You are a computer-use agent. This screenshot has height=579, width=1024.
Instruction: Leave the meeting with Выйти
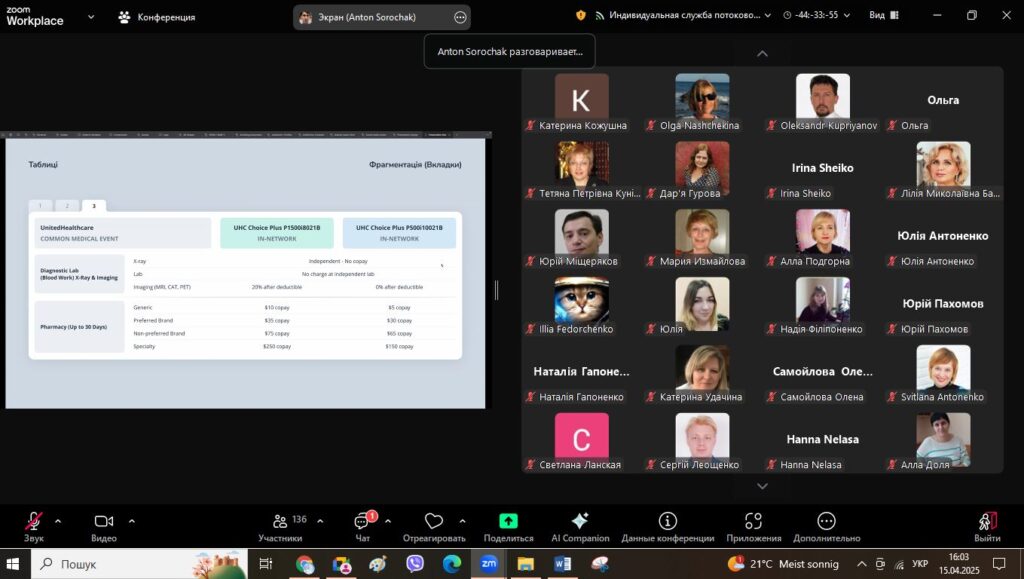click(x=987, y=527)
